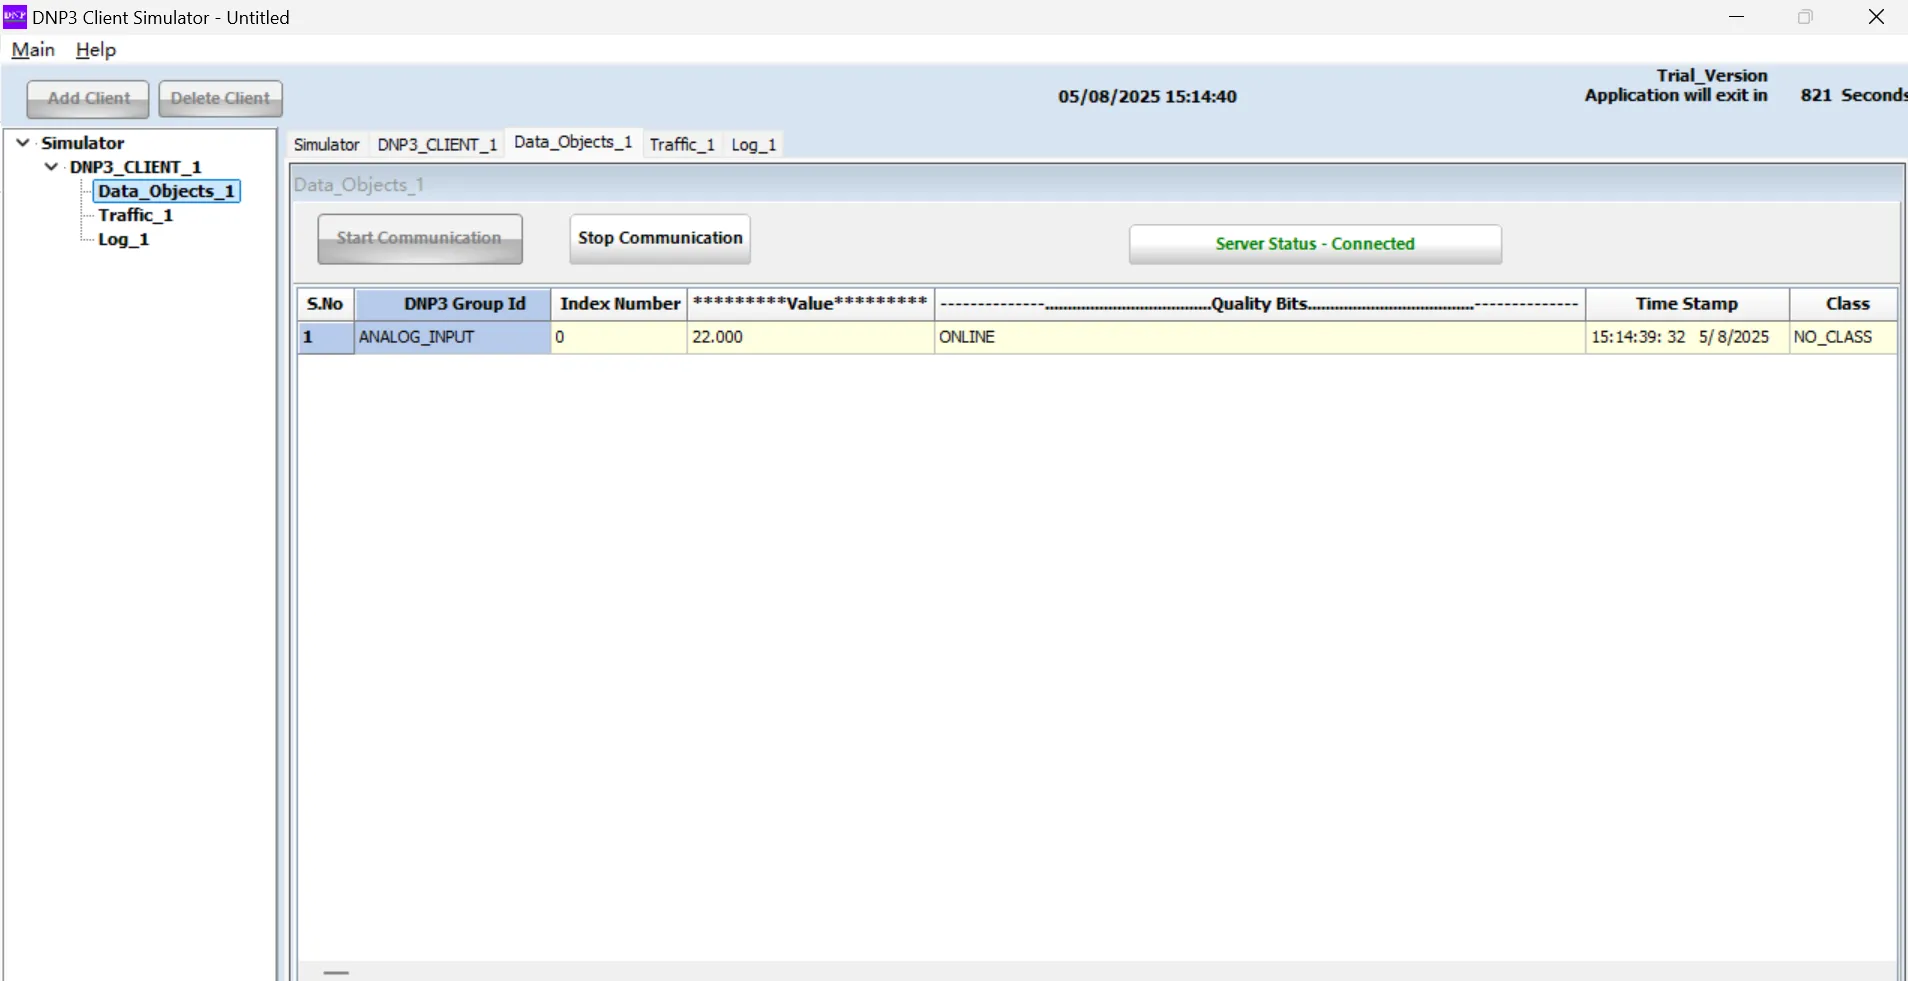Close the DNP3 Client Simulator window

pyautogui.click(x=1876, y=17)
